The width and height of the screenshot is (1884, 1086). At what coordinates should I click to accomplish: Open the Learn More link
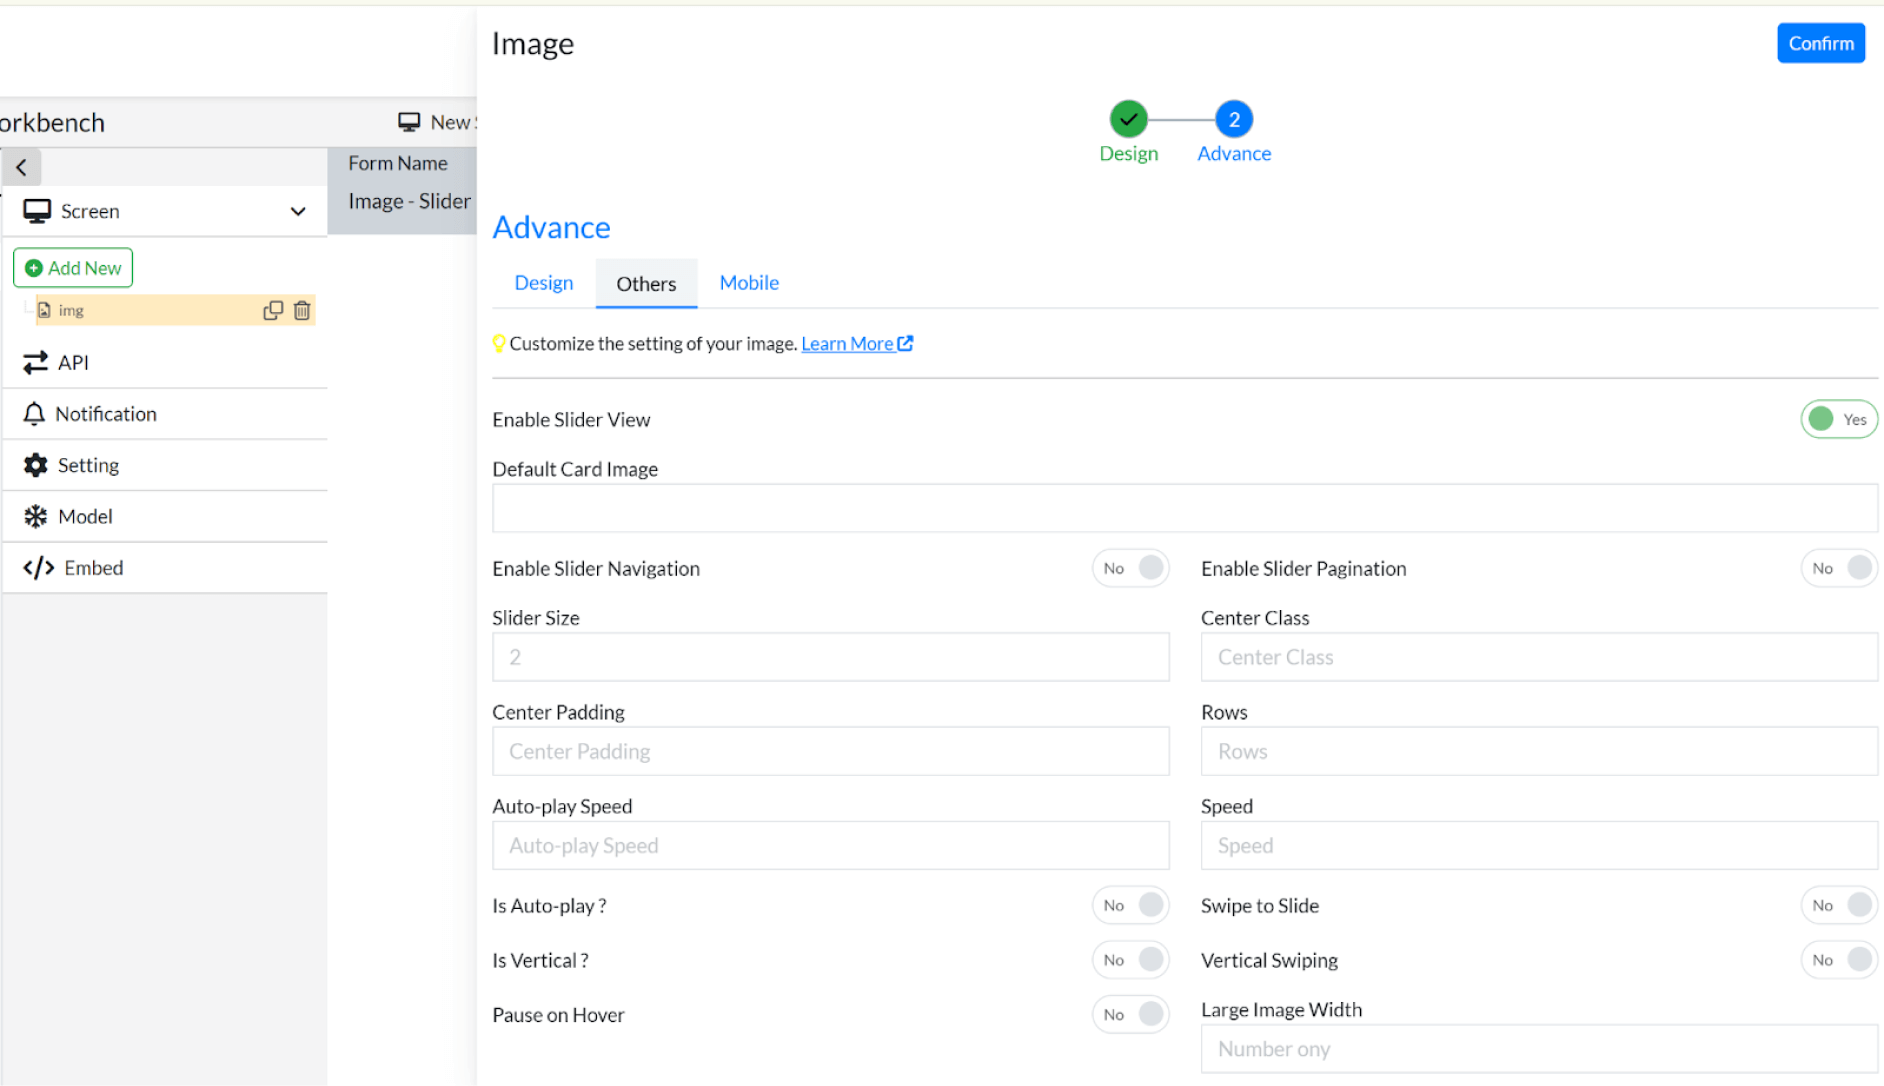(856, 343)
